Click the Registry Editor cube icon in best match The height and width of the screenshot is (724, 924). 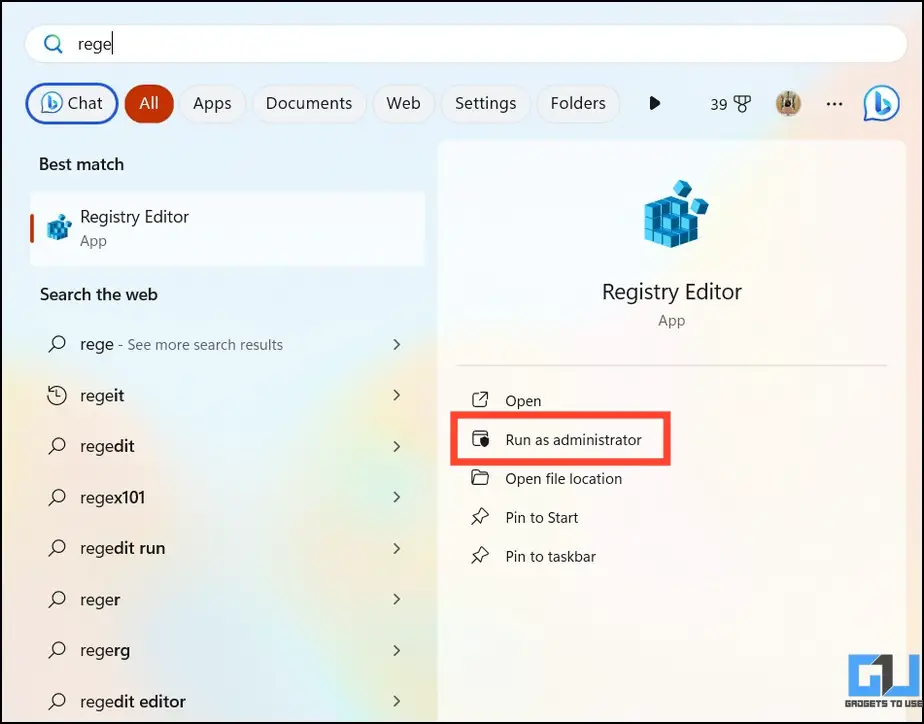coord(59,227)
